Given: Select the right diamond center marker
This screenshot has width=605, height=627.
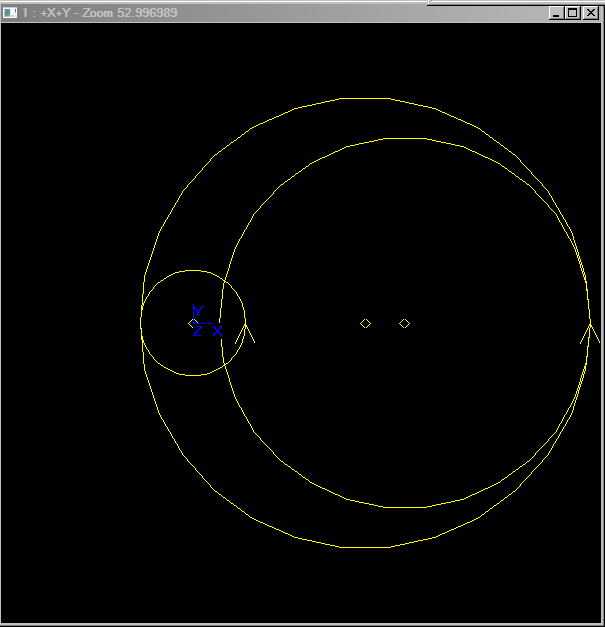Looking at the screenshot, I should 404,323.
